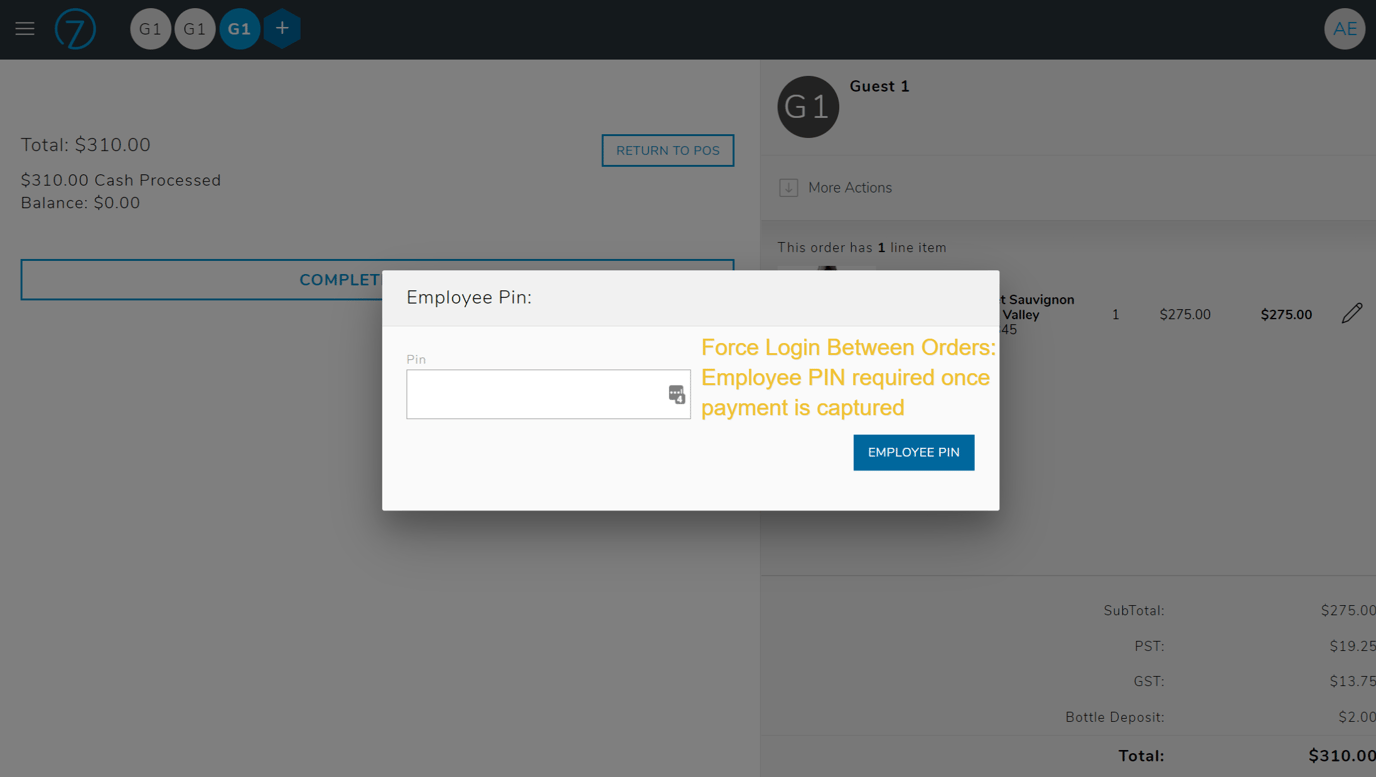Switch to the first G1 guest tab
Screen dimensions: 1376x777
(x=150, y=28)
